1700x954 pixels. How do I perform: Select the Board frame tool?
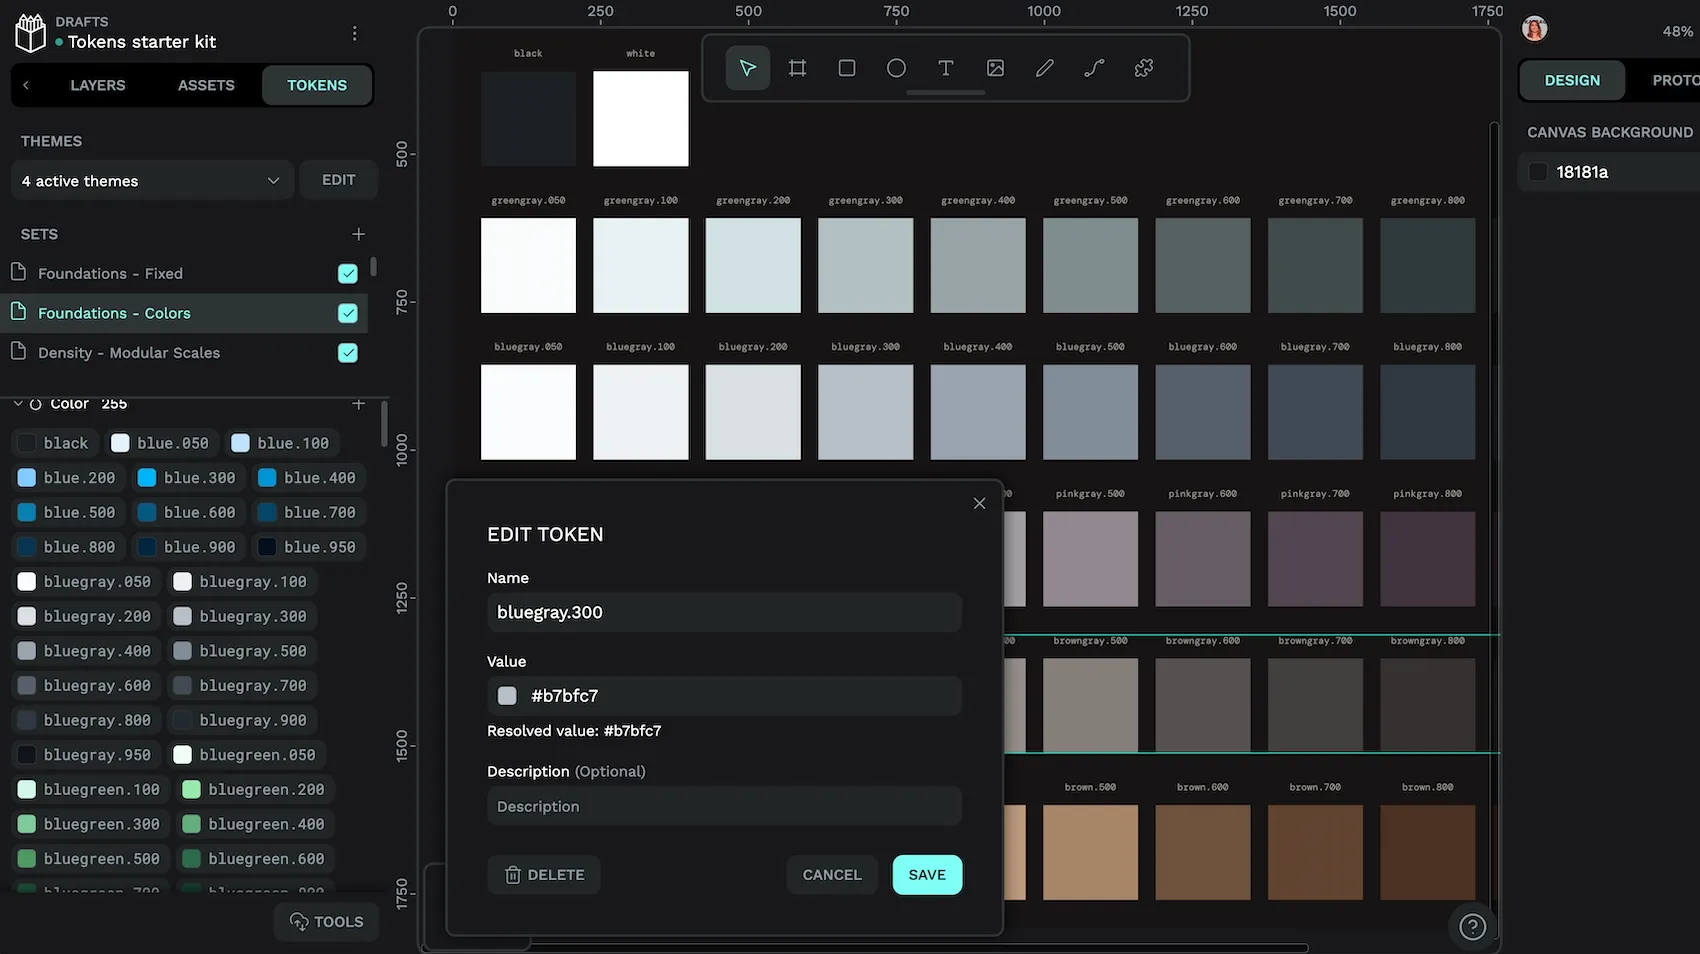point(797,68)
